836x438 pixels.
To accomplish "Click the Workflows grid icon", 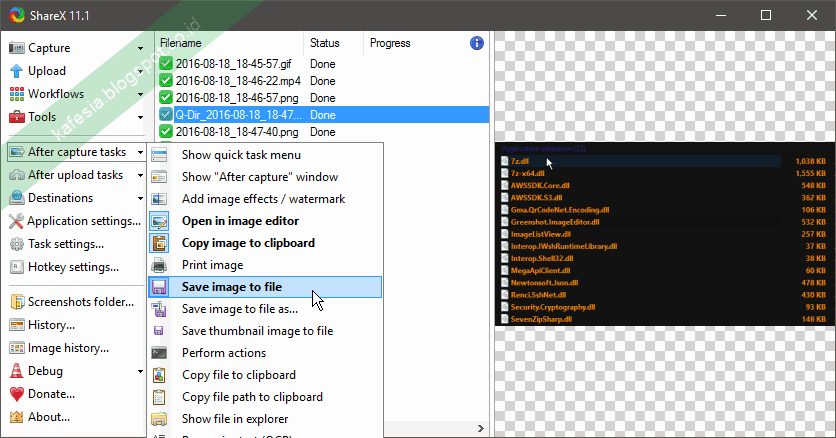I will (x=17, y=94).
